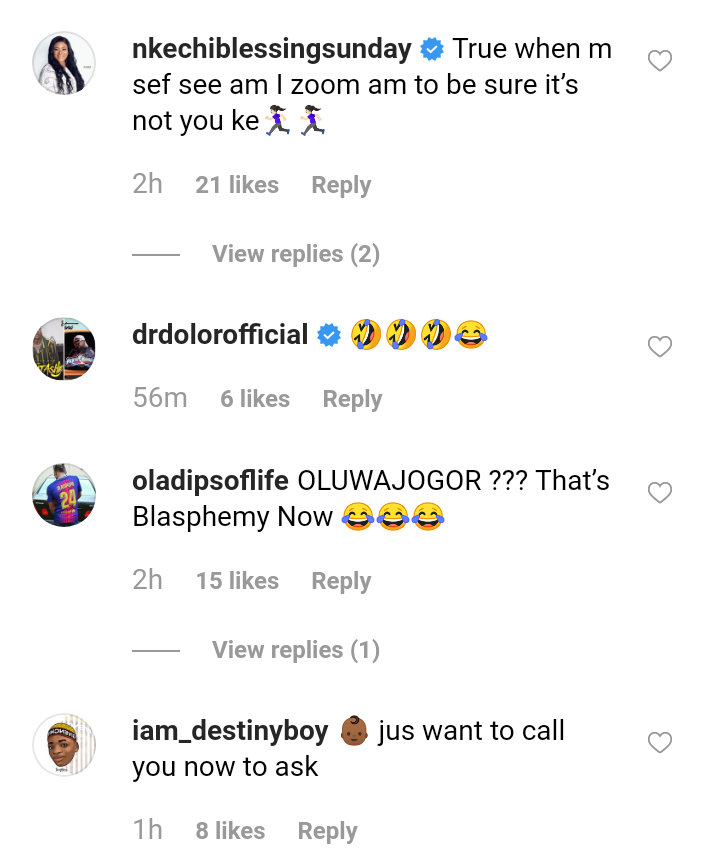Reply to iam_destinyboy's comment
This screenshot has height=864, width=720.
pos(327,831)
